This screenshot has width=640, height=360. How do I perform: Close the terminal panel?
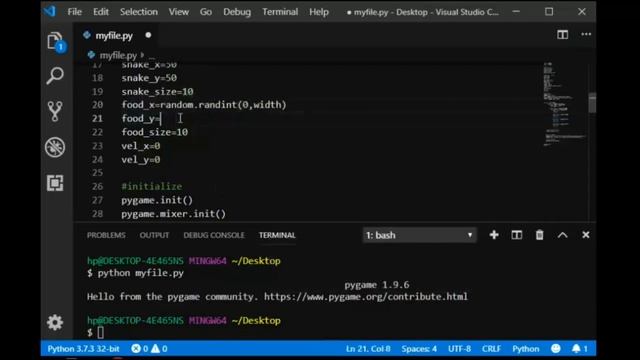pyautogui.click(x=586, y=235)
